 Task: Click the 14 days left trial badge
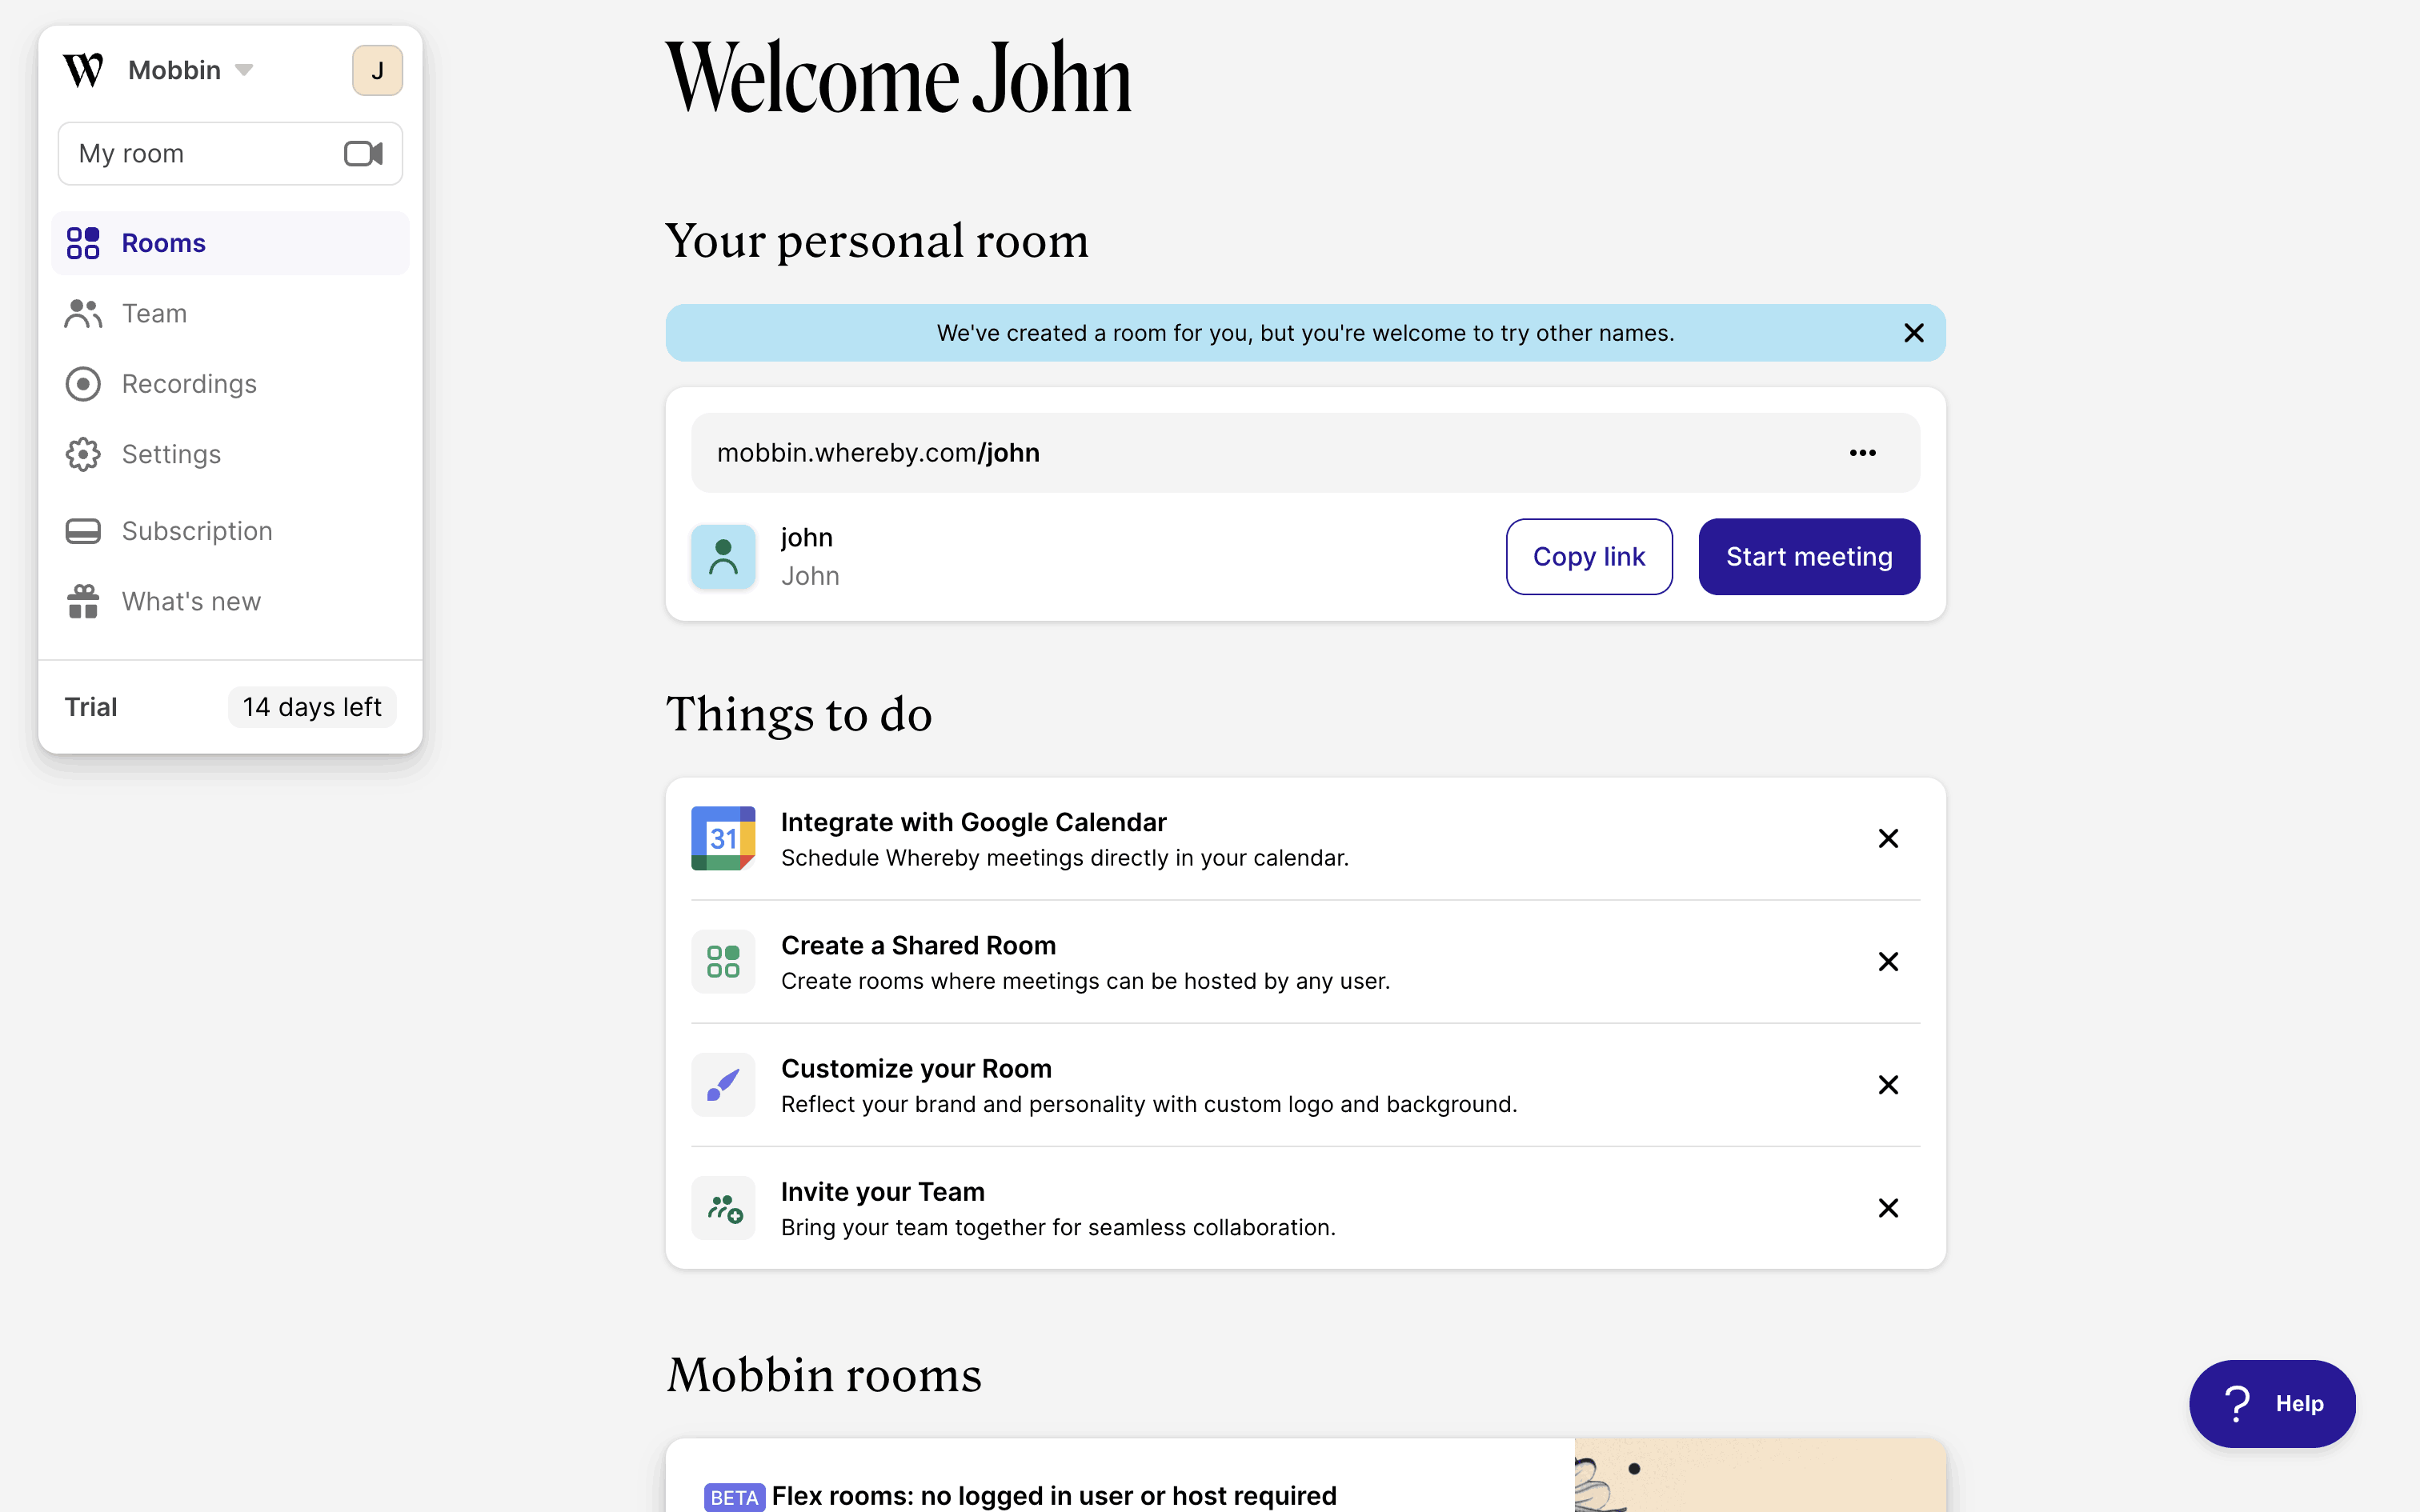tap(312, 707)
